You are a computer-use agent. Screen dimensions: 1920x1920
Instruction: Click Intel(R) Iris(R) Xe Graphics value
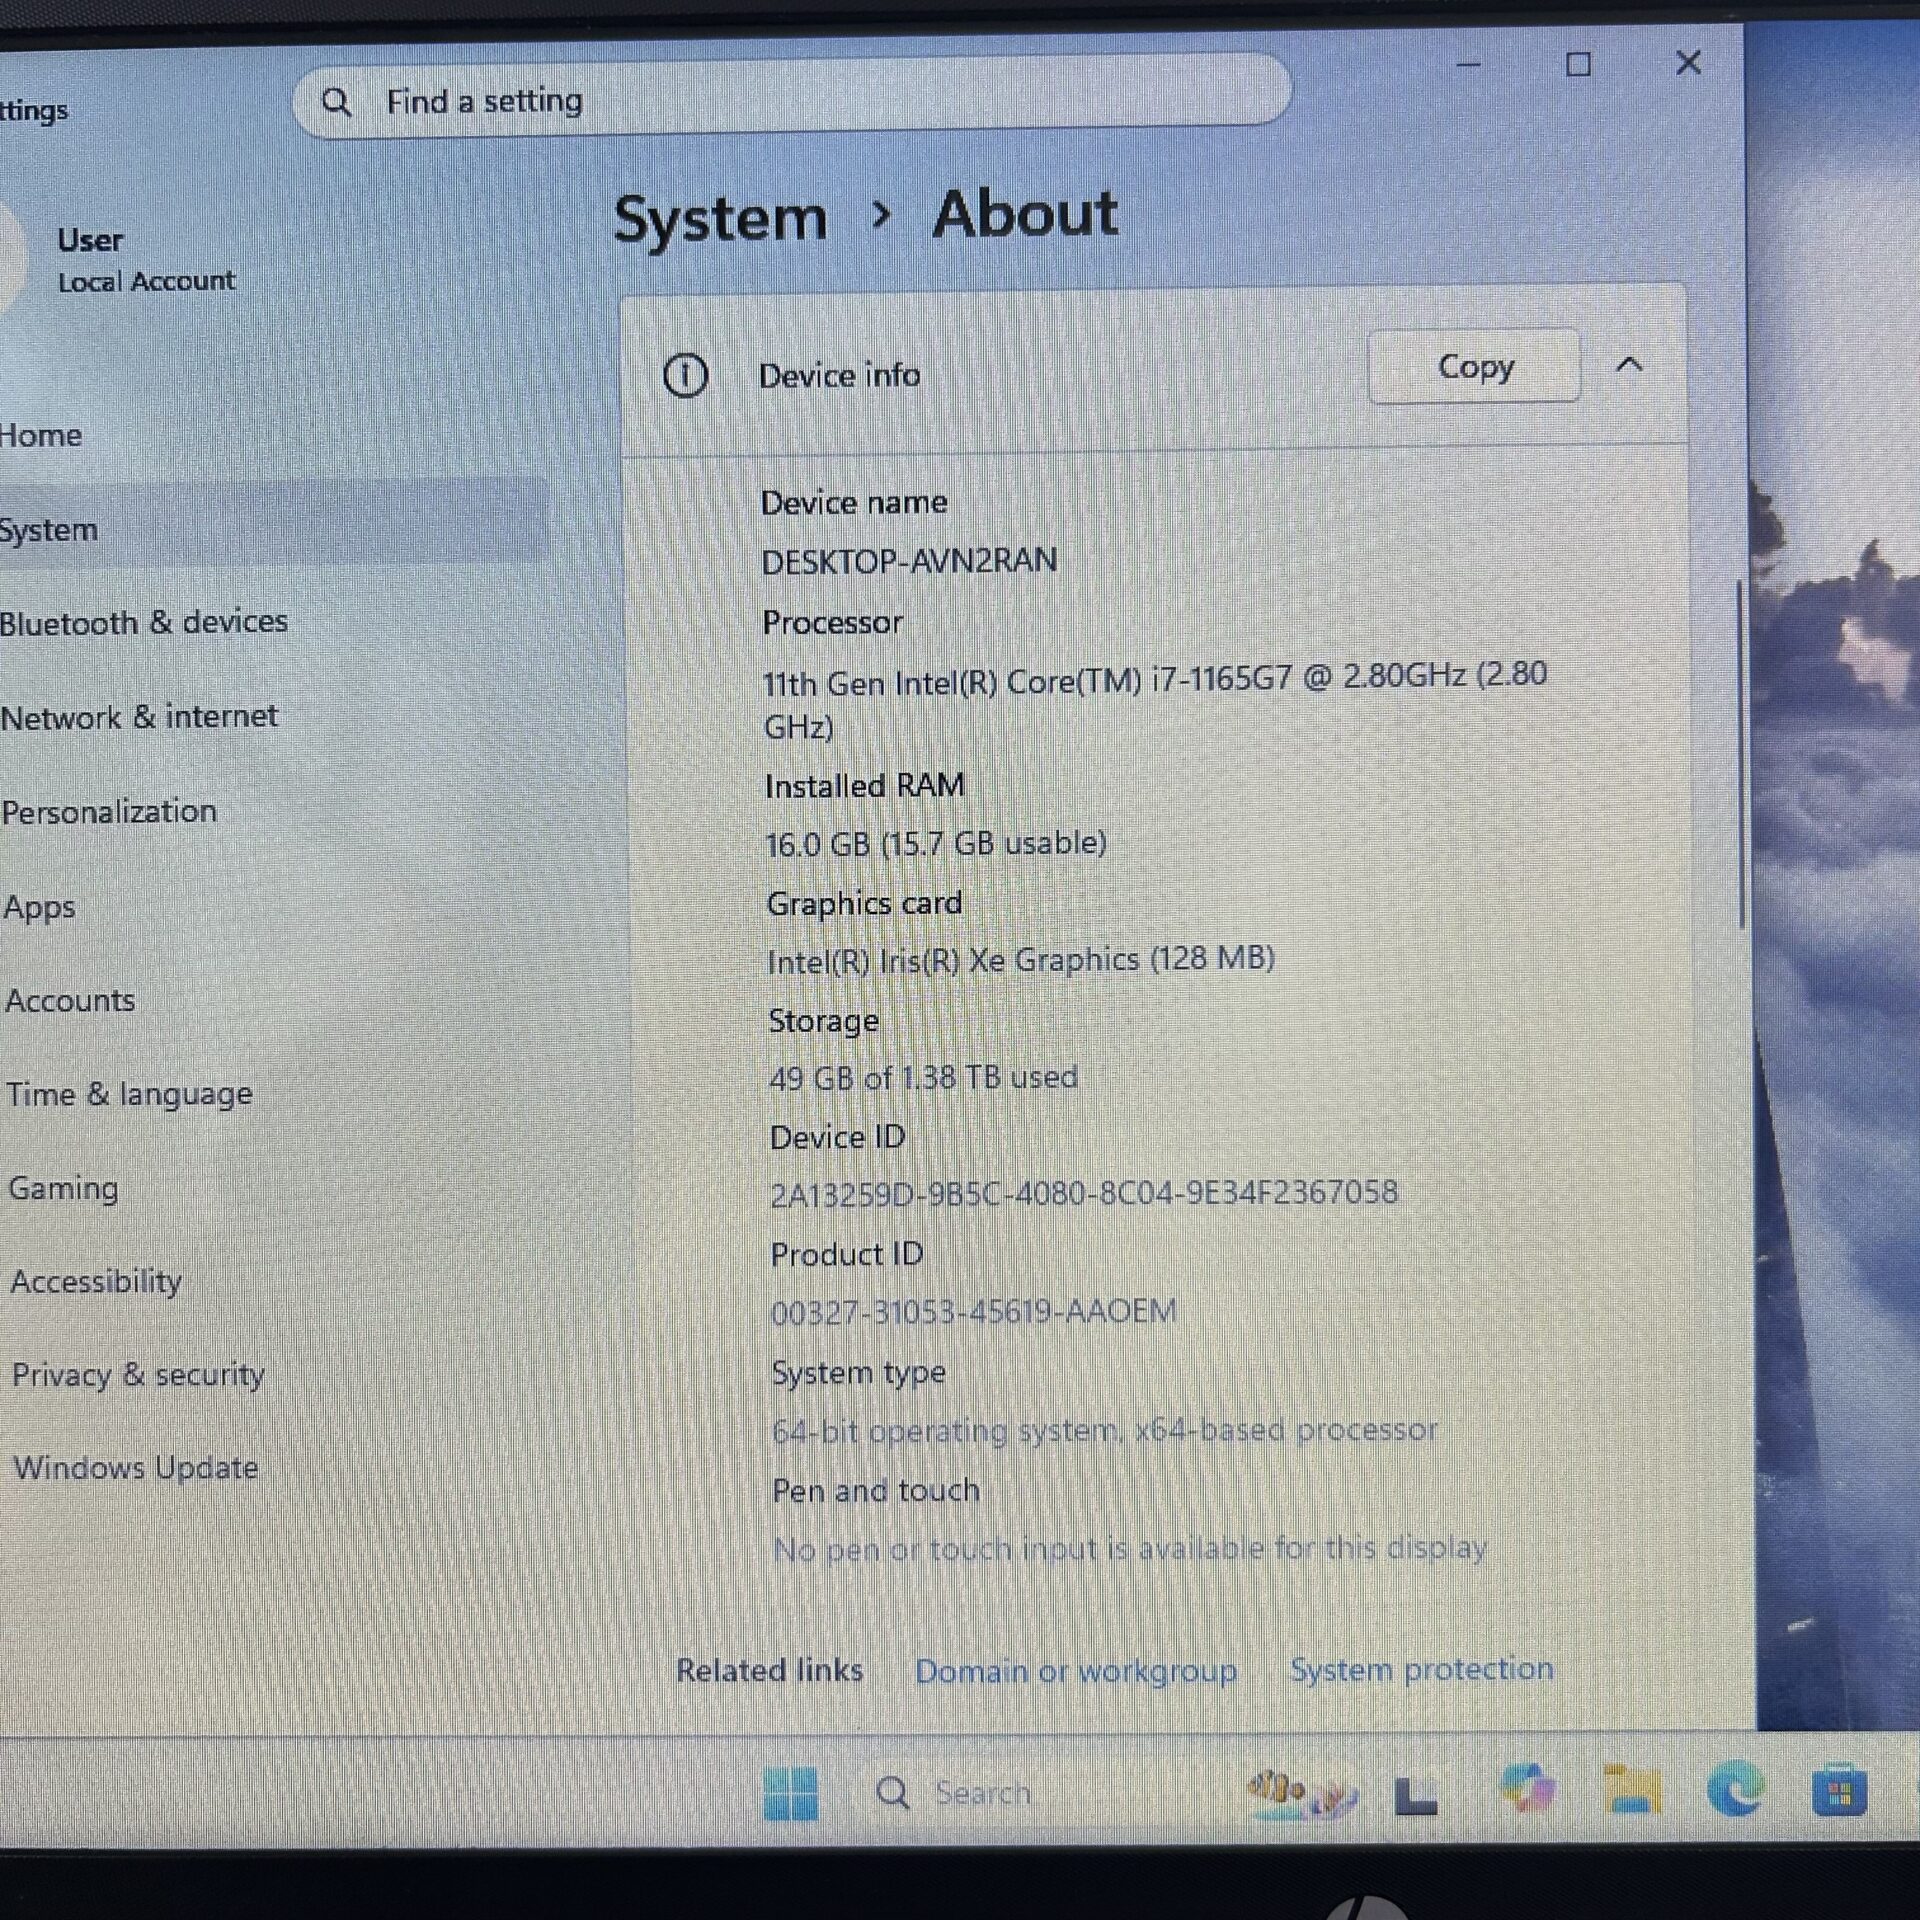1020,960
